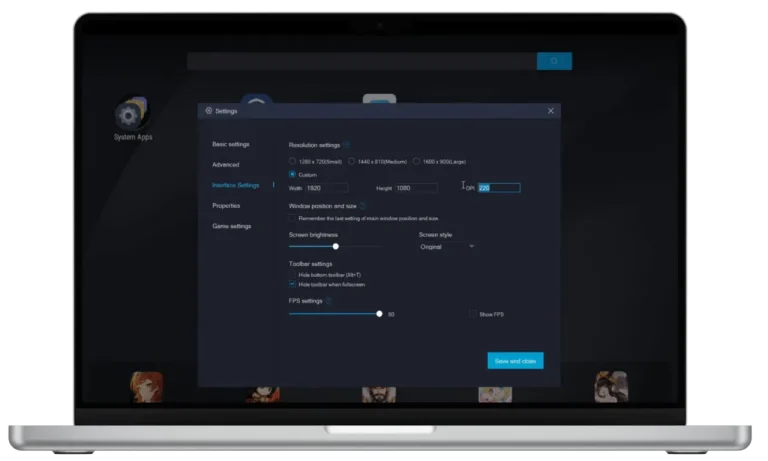Enable remember last window position and size
Image resolution: width=768 pixels, height=461 pixels.
[x=292, y=218]
